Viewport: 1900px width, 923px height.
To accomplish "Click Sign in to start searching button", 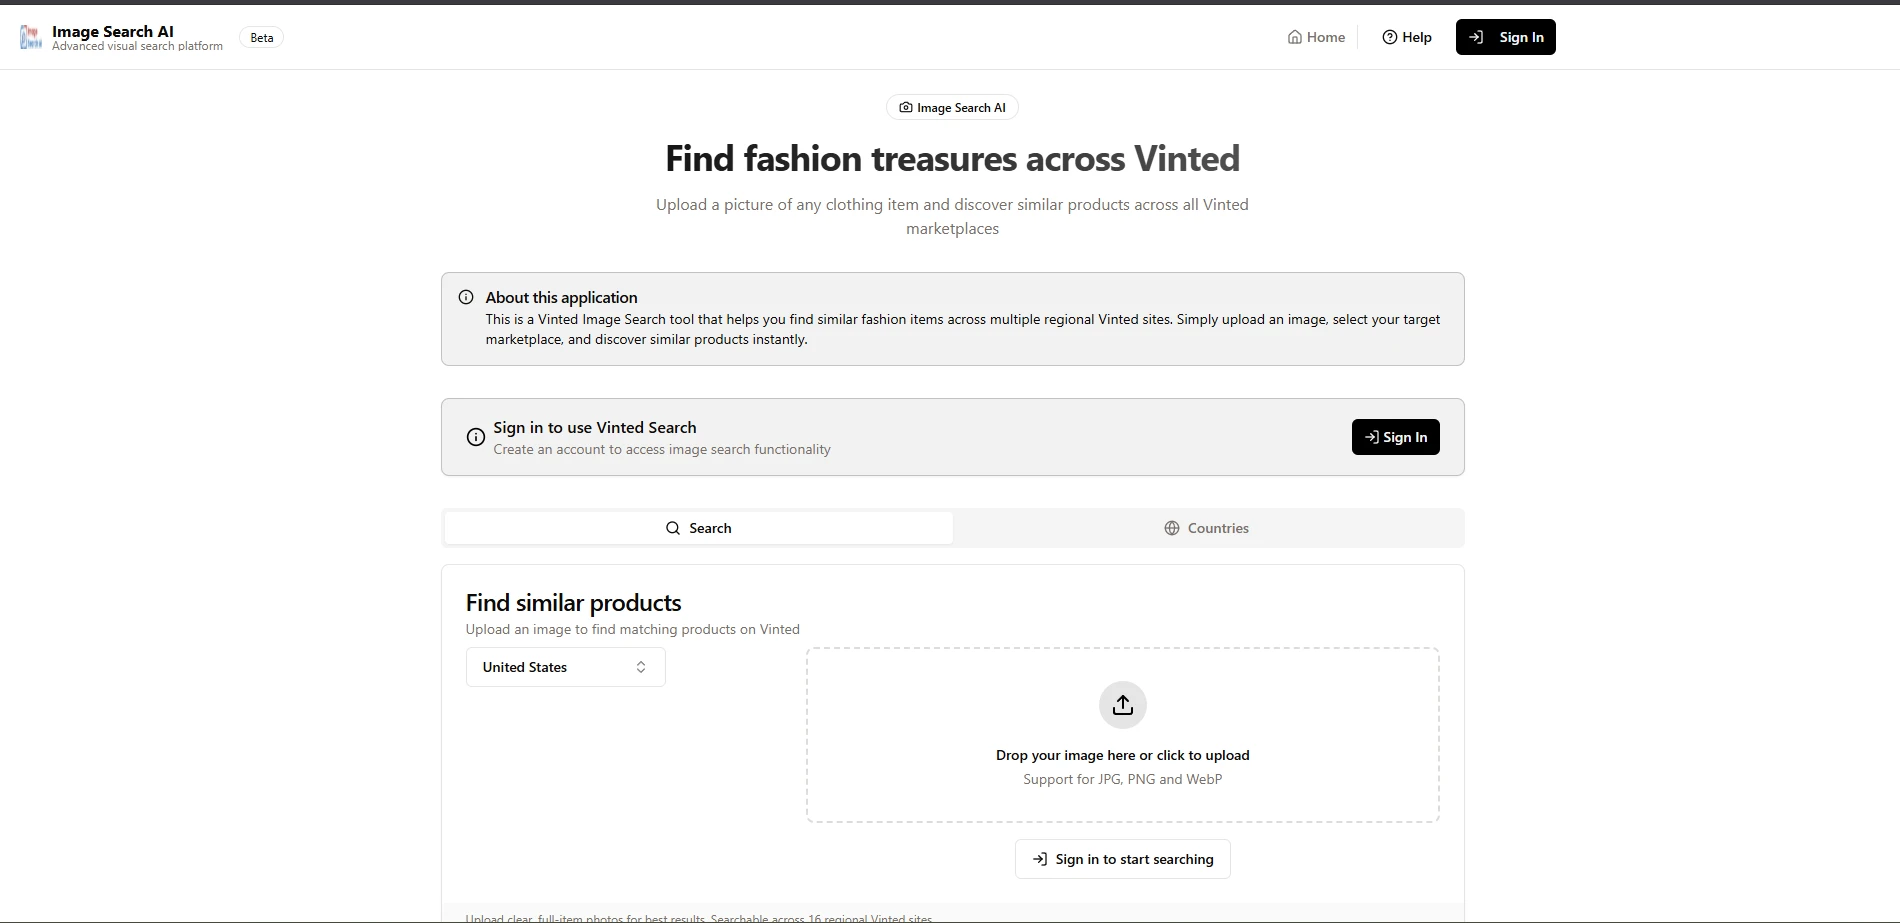I will pyautogui.click(x=1122, y=859).
